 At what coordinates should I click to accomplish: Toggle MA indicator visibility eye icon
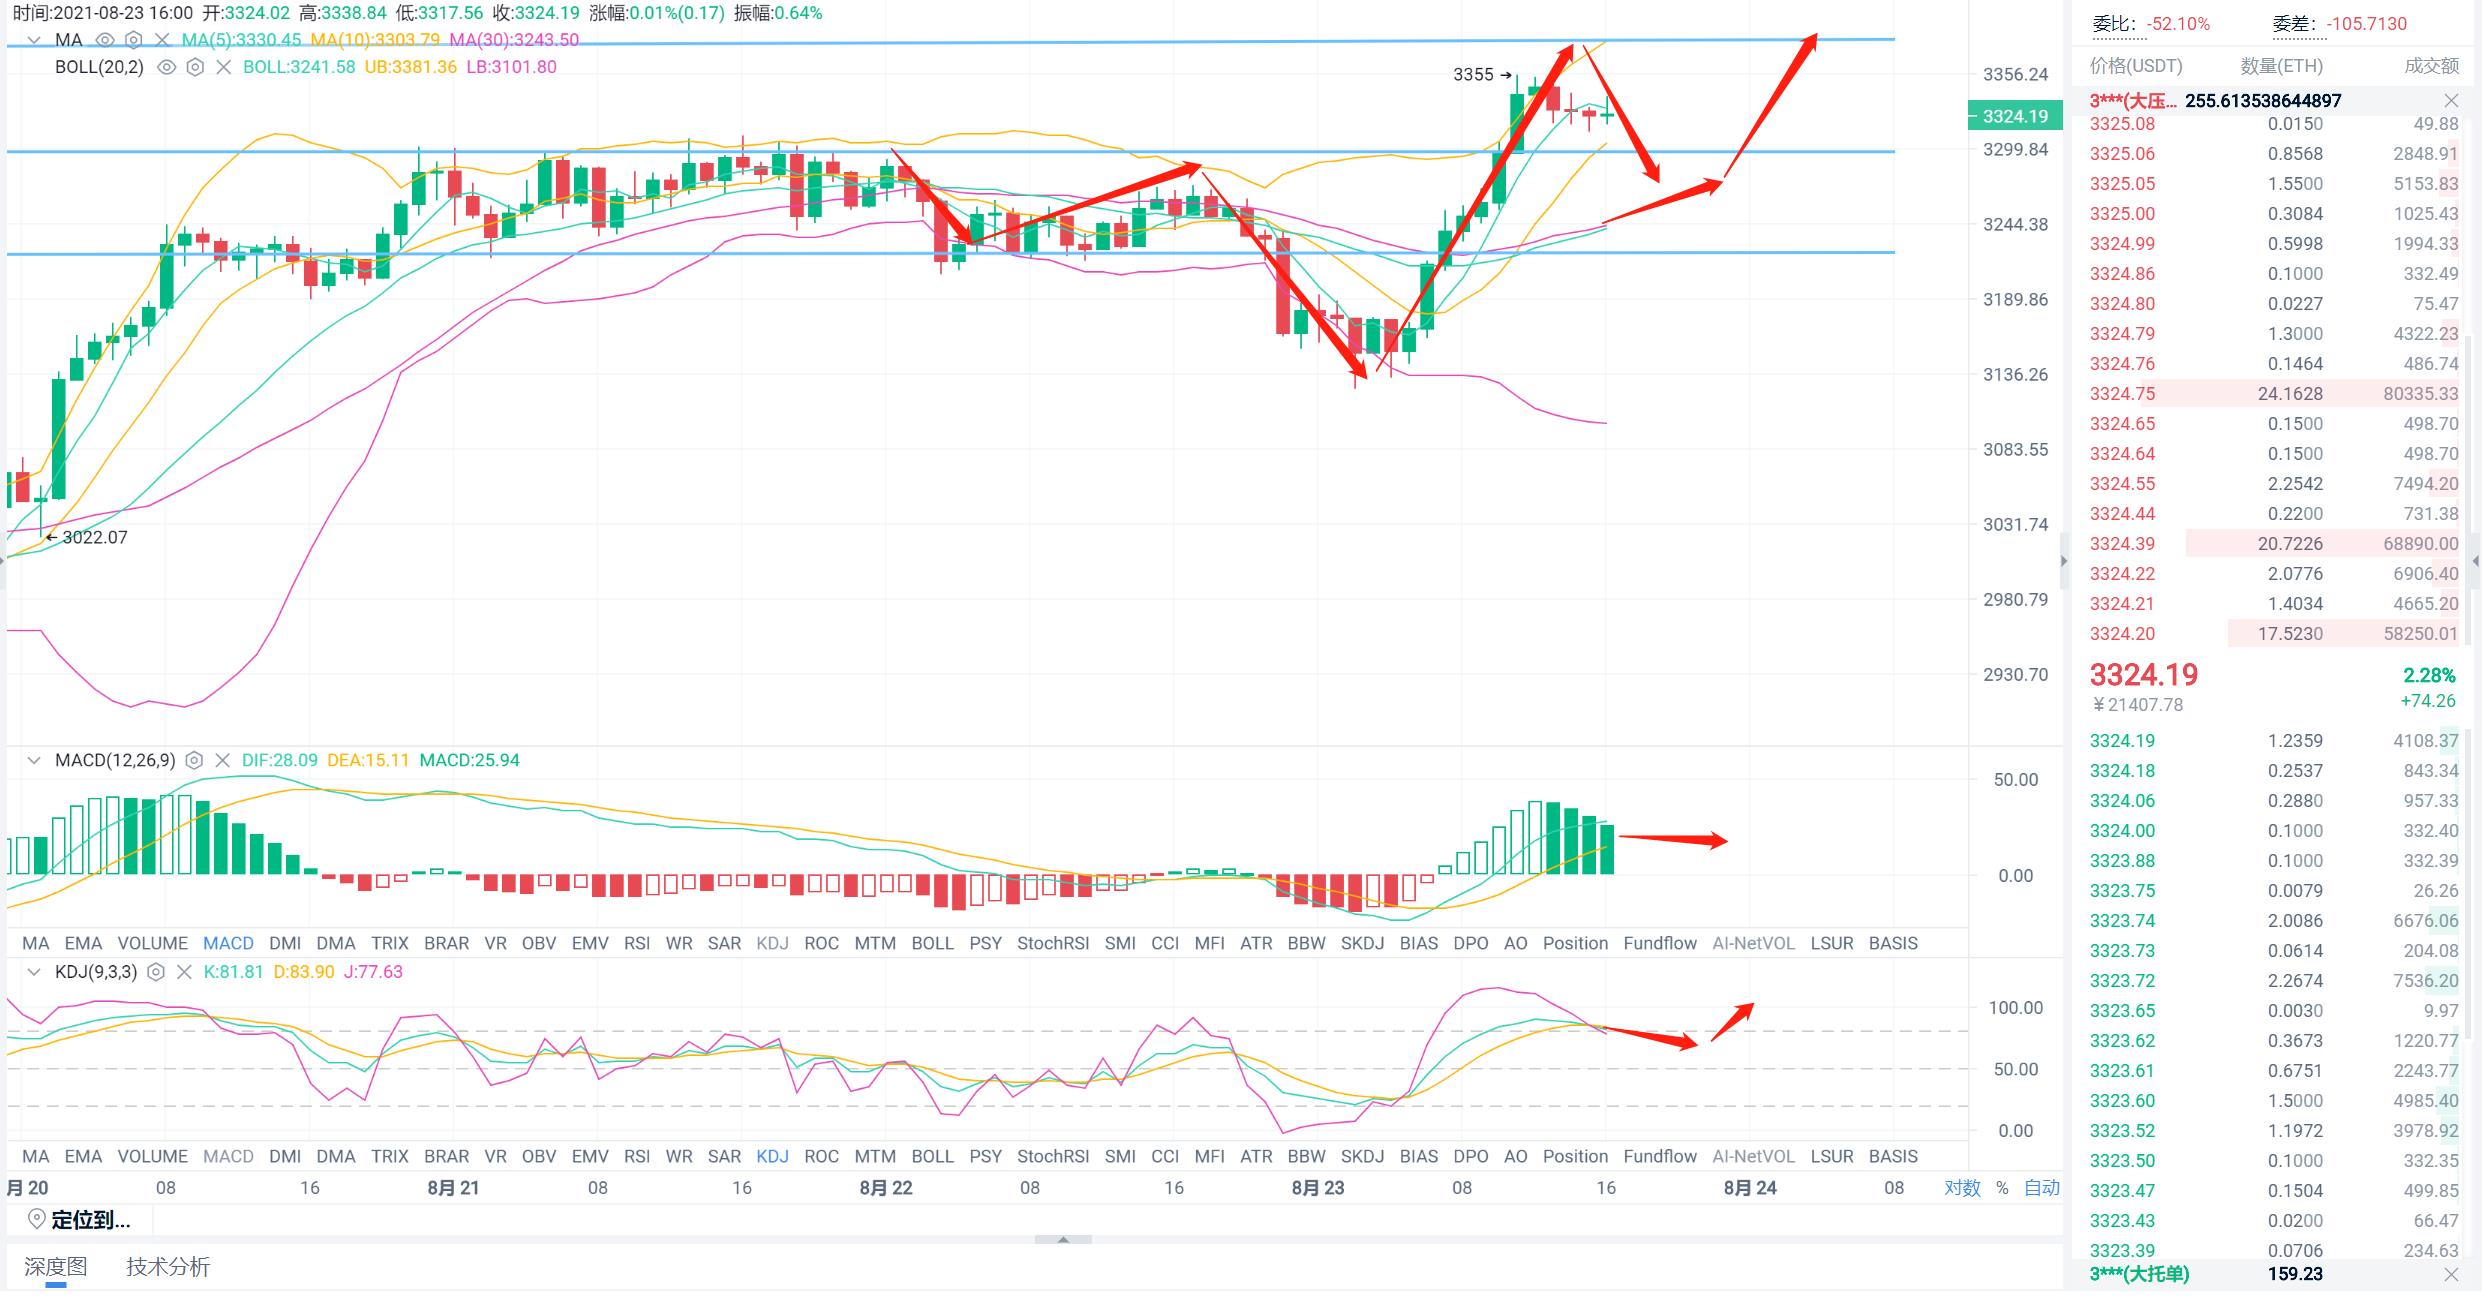105,40
